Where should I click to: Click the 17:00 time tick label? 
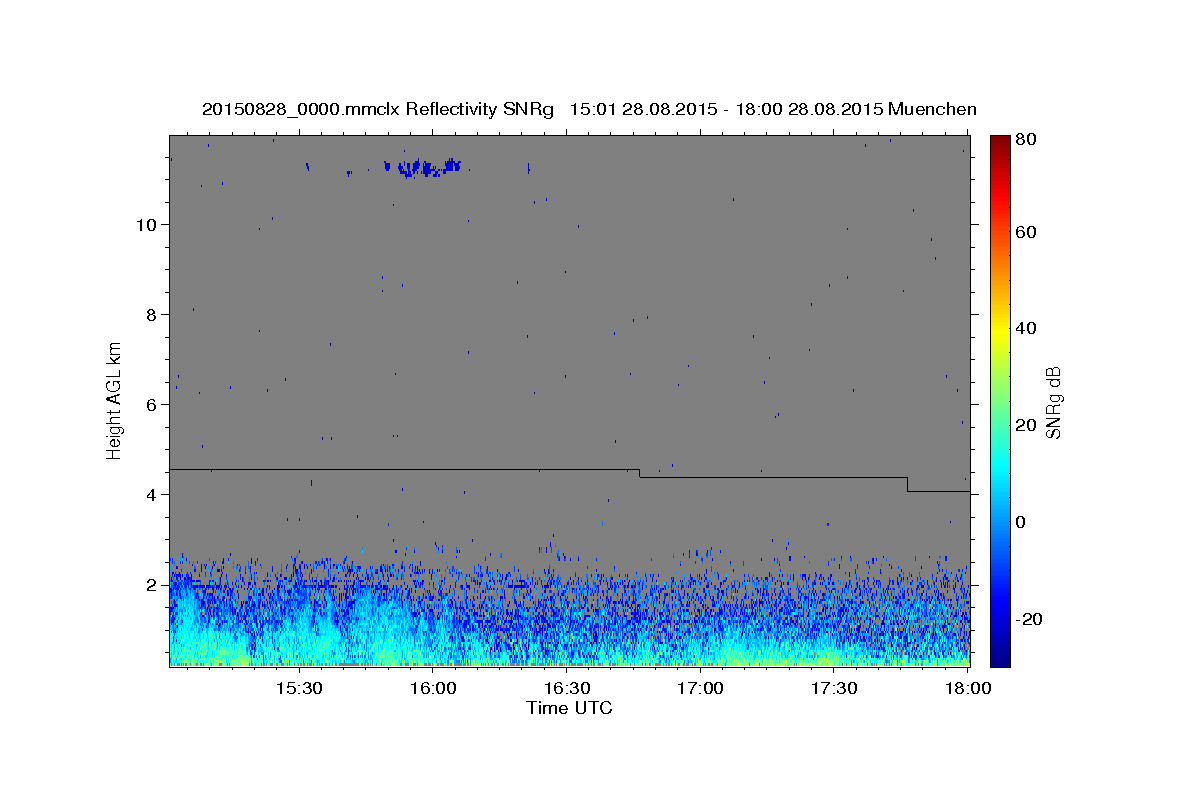[700, 689]
